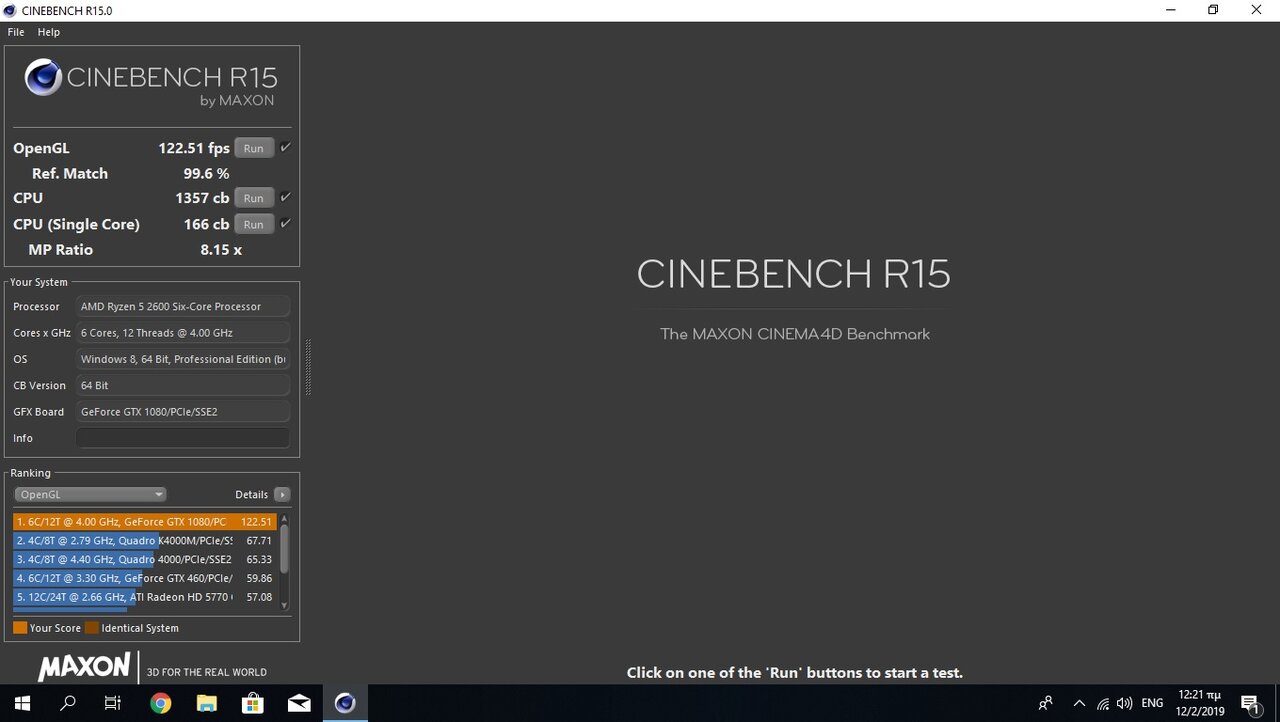Screen dimensions: 1280x722
Task: Expand ranking Details arrow button
Action: coord(282,494)
